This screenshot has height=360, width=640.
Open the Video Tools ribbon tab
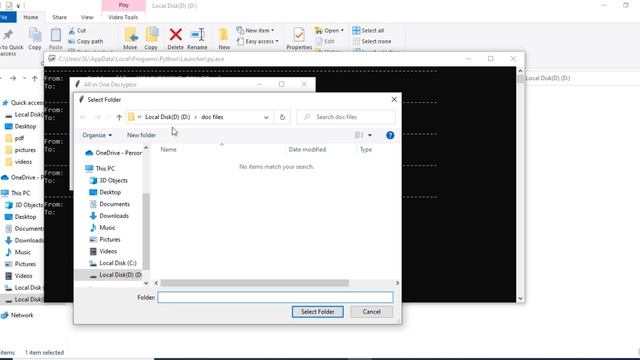[x=123, y=17]
